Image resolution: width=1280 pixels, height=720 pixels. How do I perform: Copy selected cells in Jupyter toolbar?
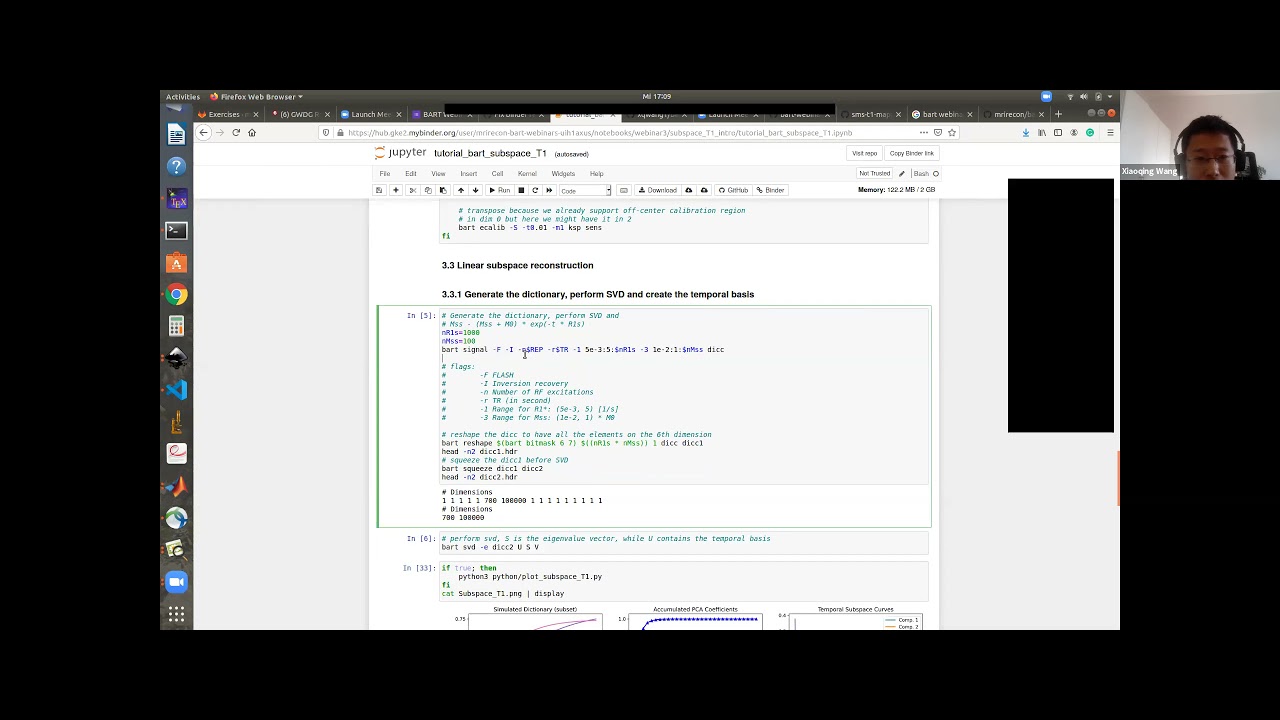click(428, 190)
